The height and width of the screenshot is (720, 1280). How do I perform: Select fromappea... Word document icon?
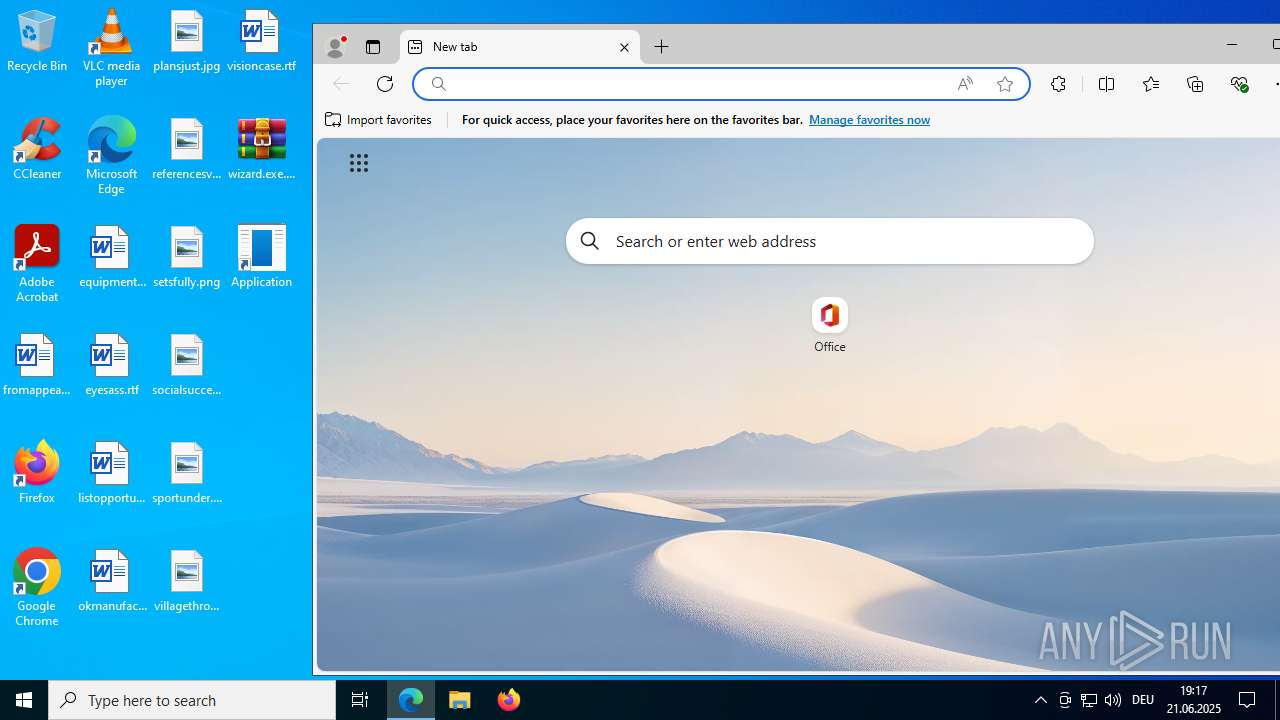coord(37,365)
